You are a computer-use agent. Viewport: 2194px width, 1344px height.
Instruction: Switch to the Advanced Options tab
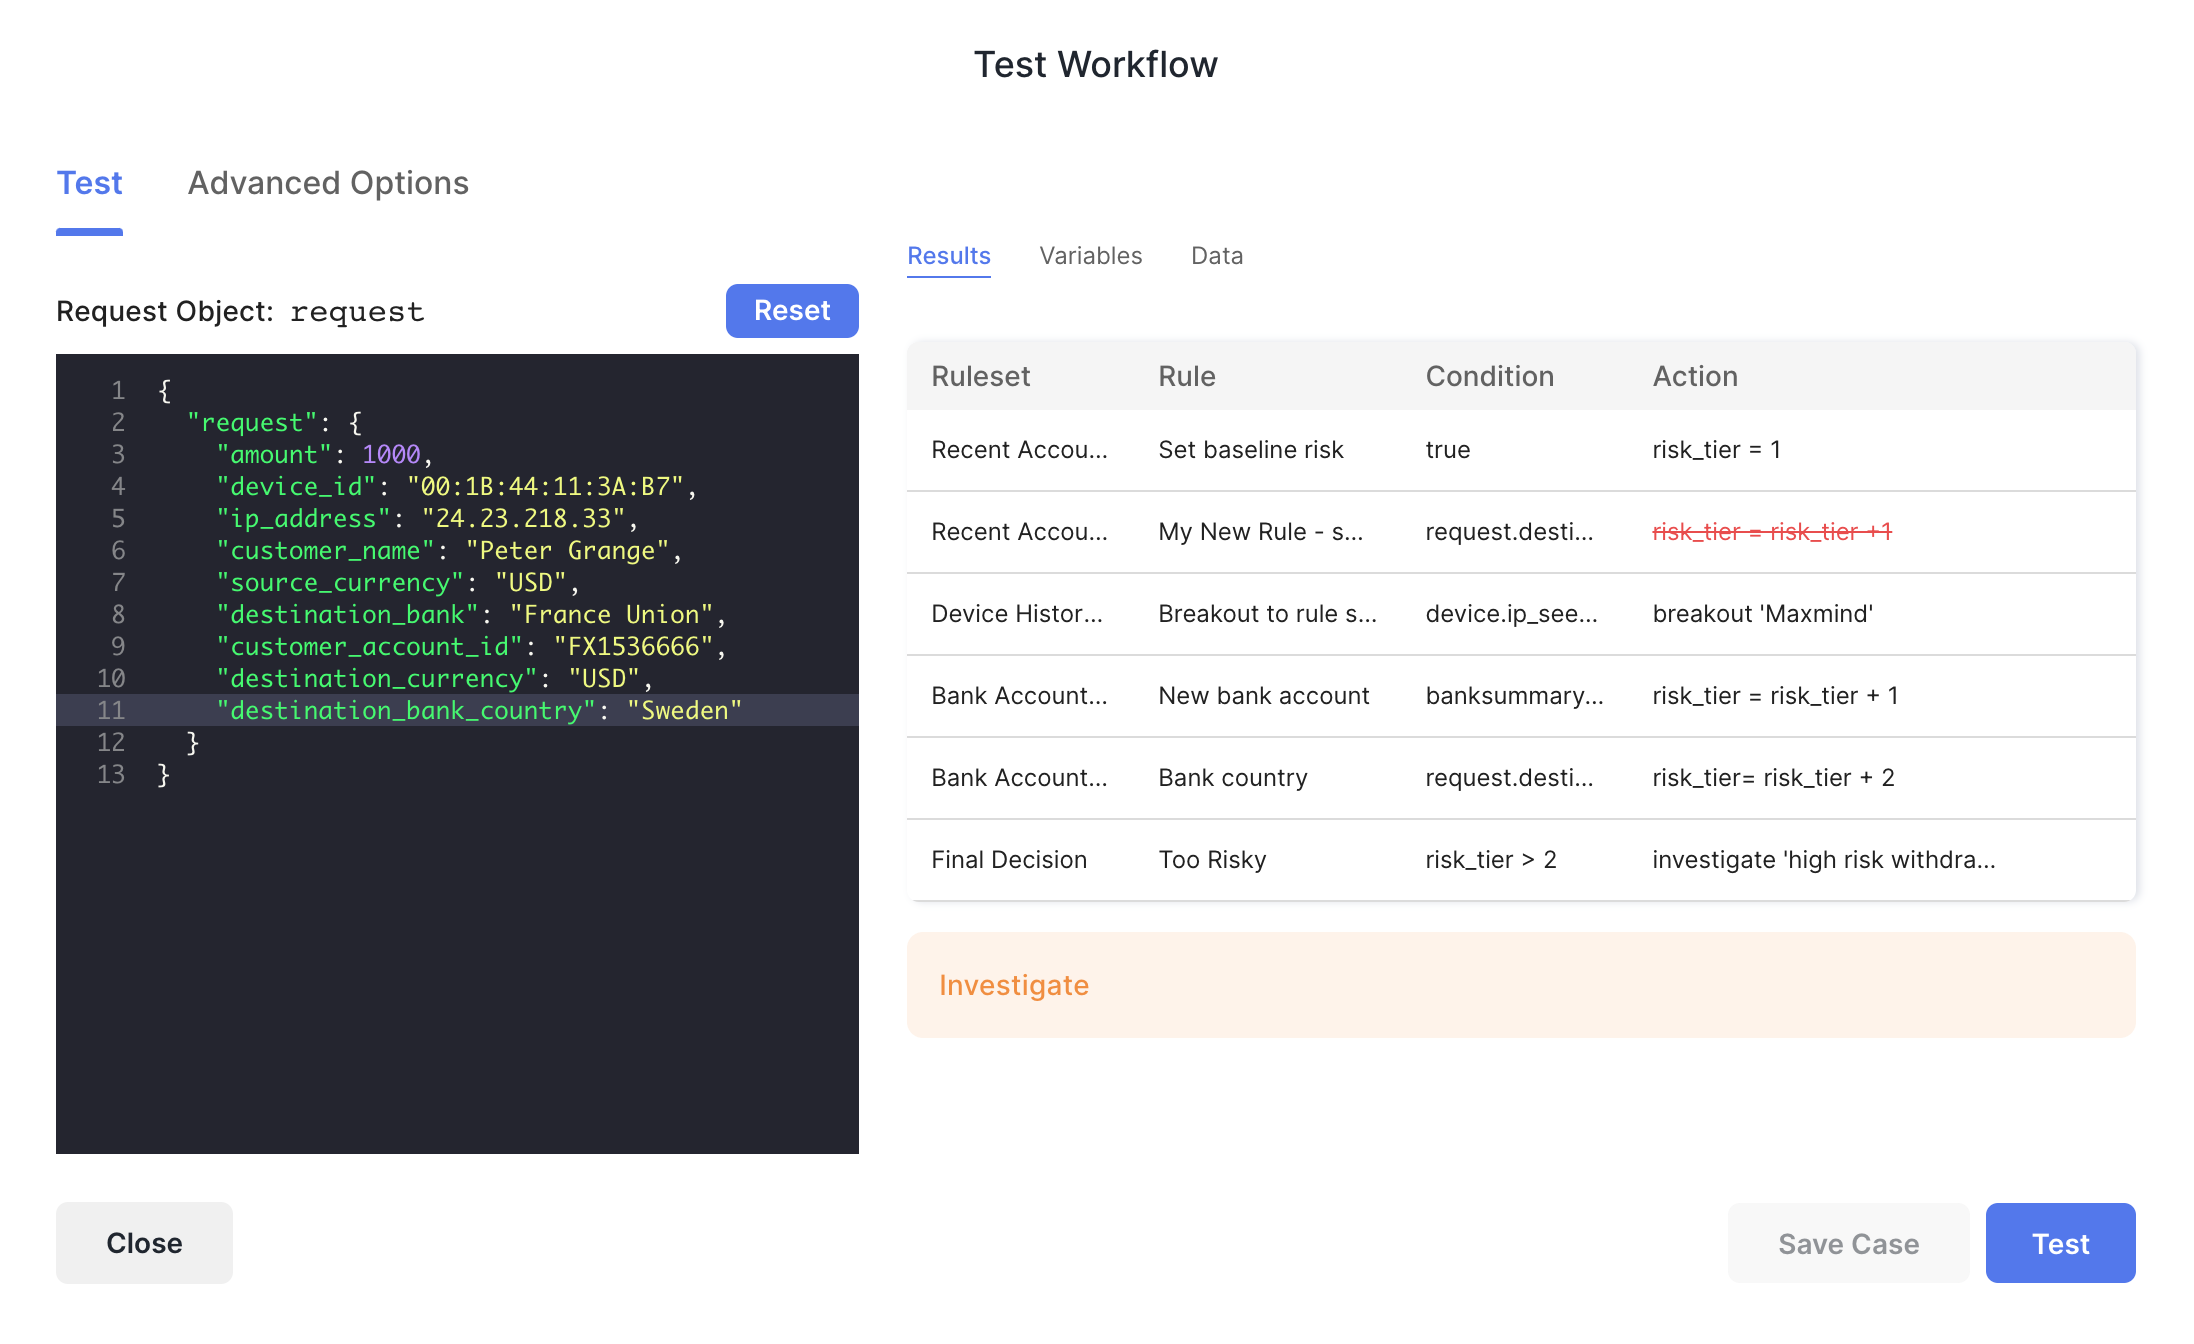(x=328, y=183)
